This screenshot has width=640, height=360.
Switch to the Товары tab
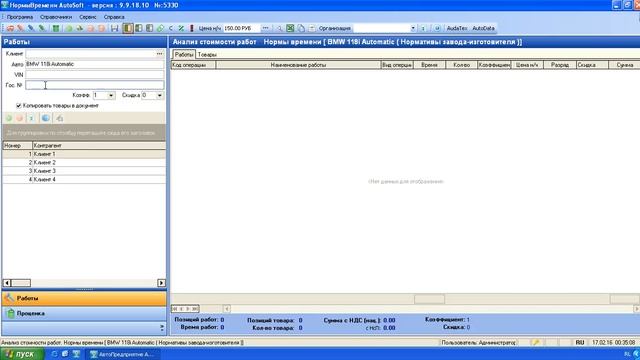pyautogui.click(x=207, y=54)
